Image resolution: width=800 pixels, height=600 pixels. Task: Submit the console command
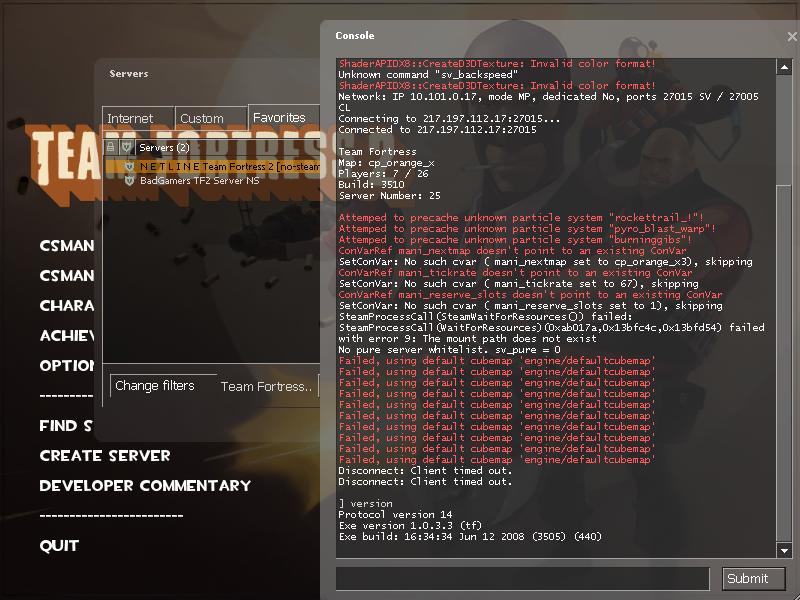tap(747, 578)
